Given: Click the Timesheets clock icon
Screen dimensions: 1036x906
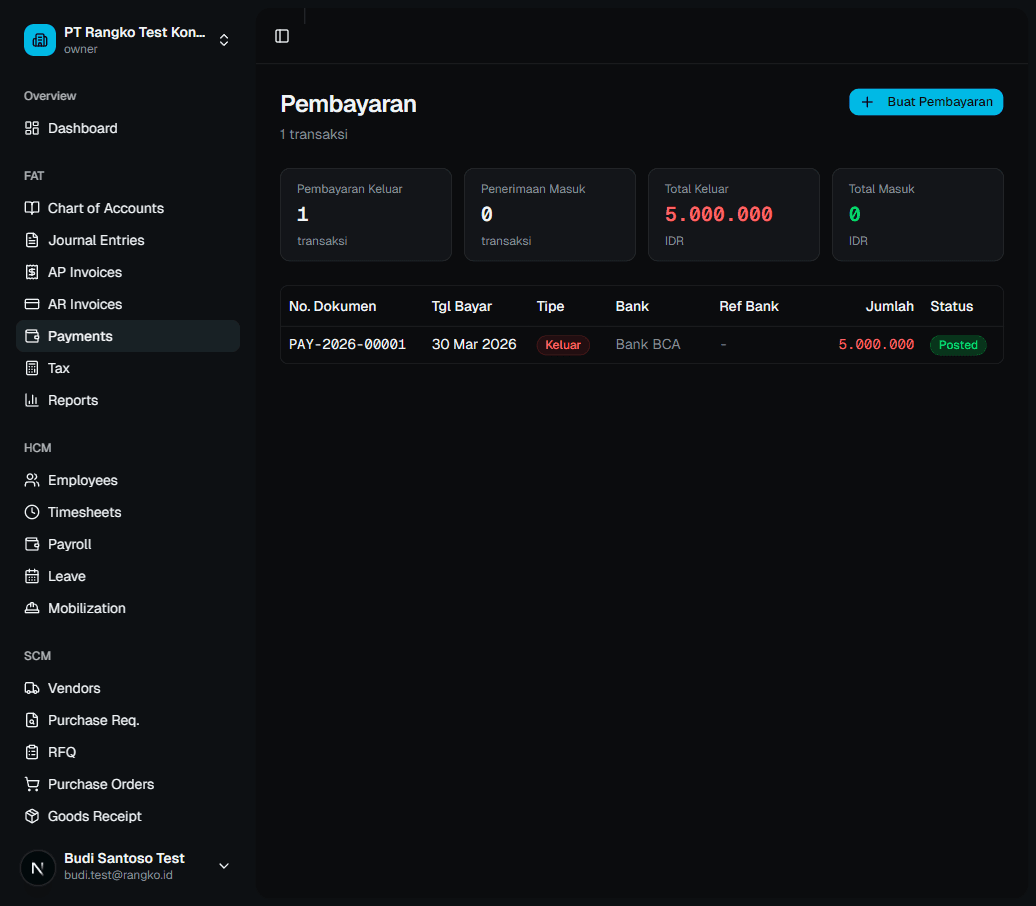Looking at the screenshot, I should coord(32,512).
